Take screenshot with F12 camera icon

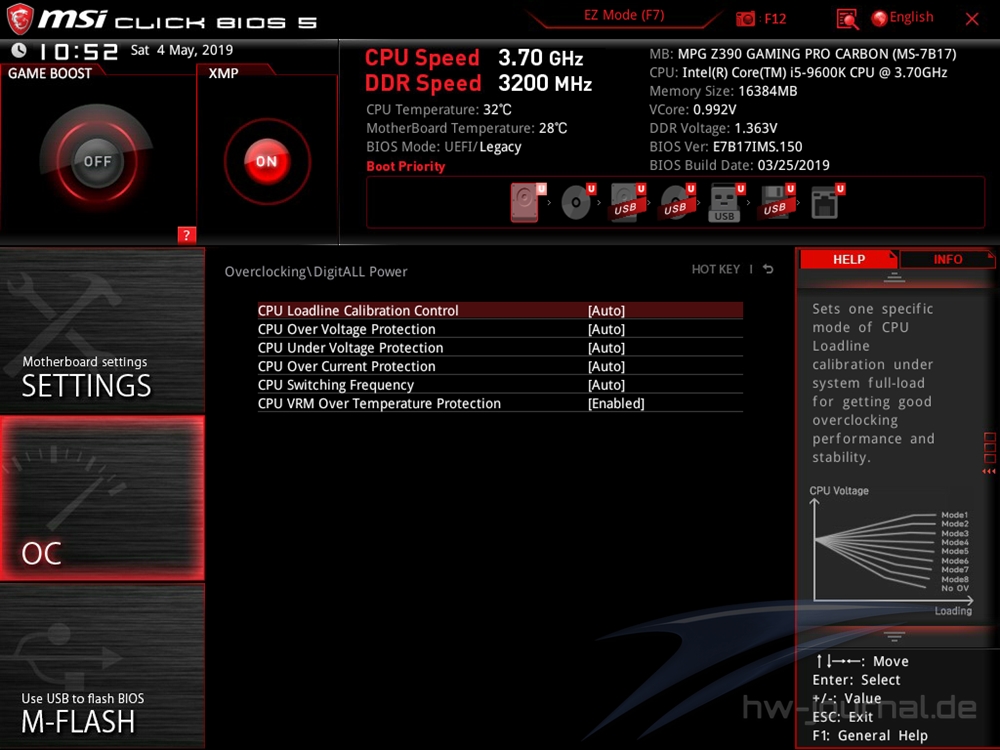point(745,18)
